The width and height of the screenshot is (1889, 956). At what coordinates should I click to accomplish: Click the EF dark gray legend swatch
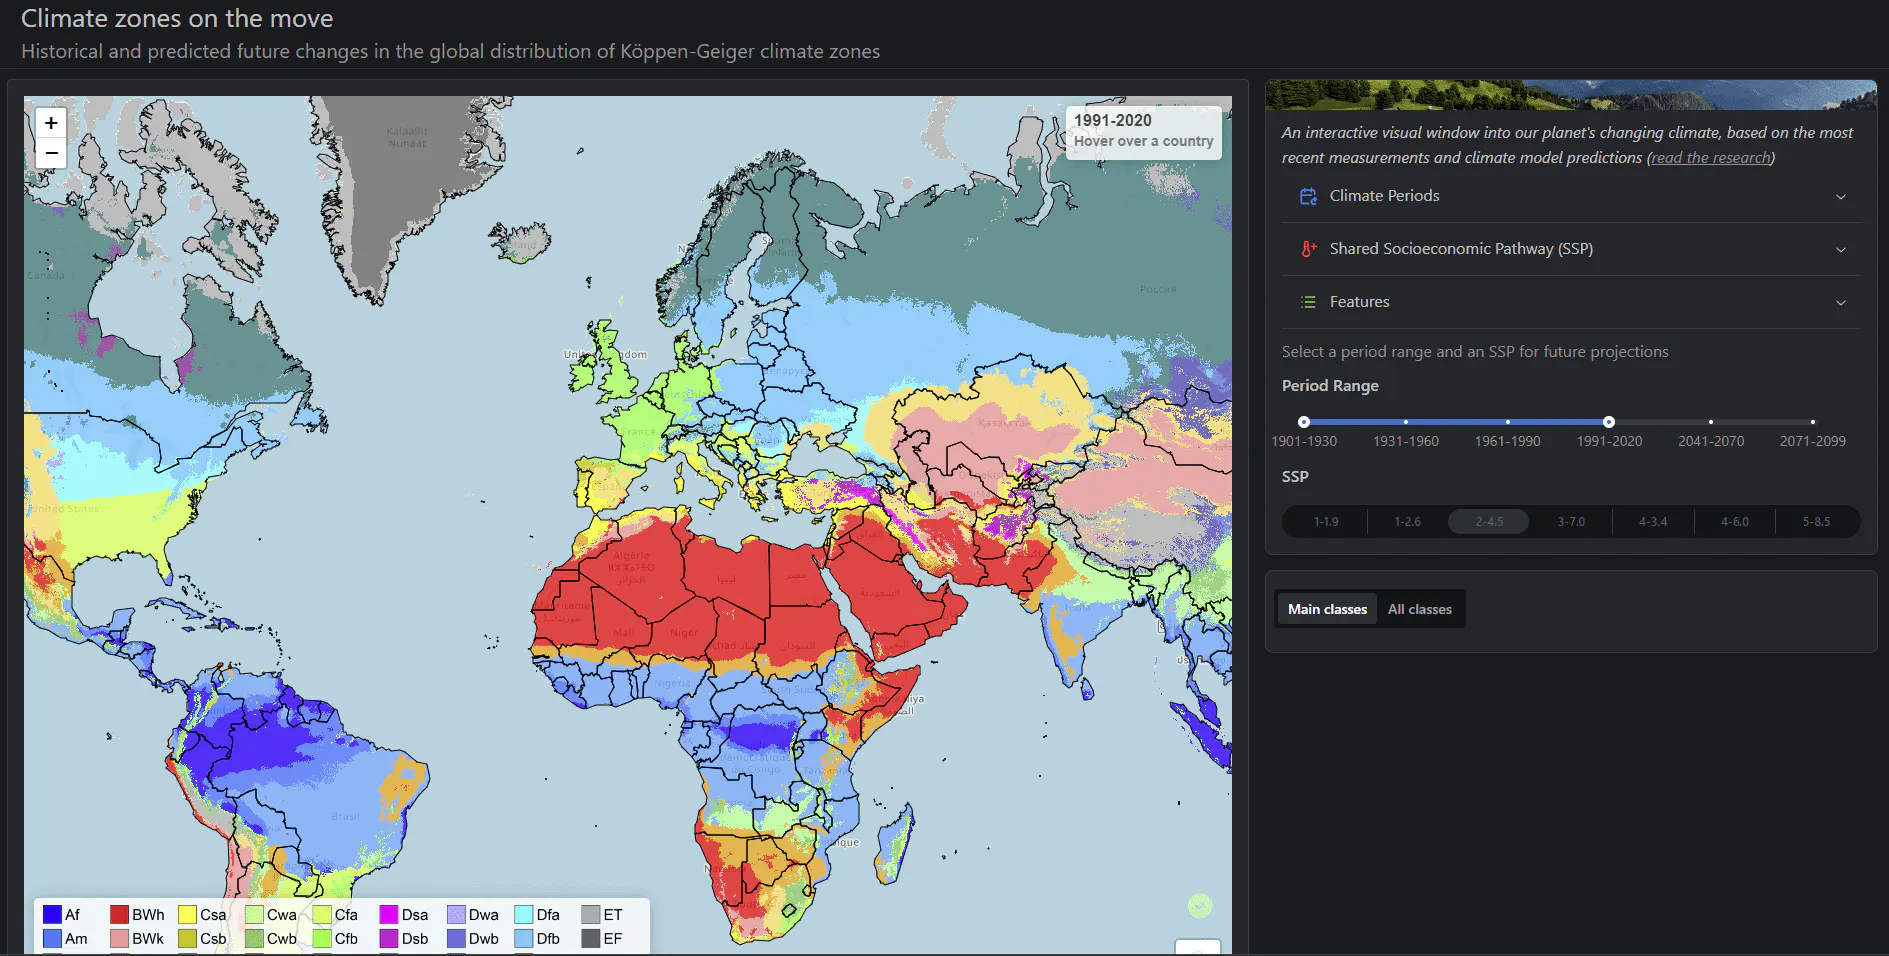point(590,938)
